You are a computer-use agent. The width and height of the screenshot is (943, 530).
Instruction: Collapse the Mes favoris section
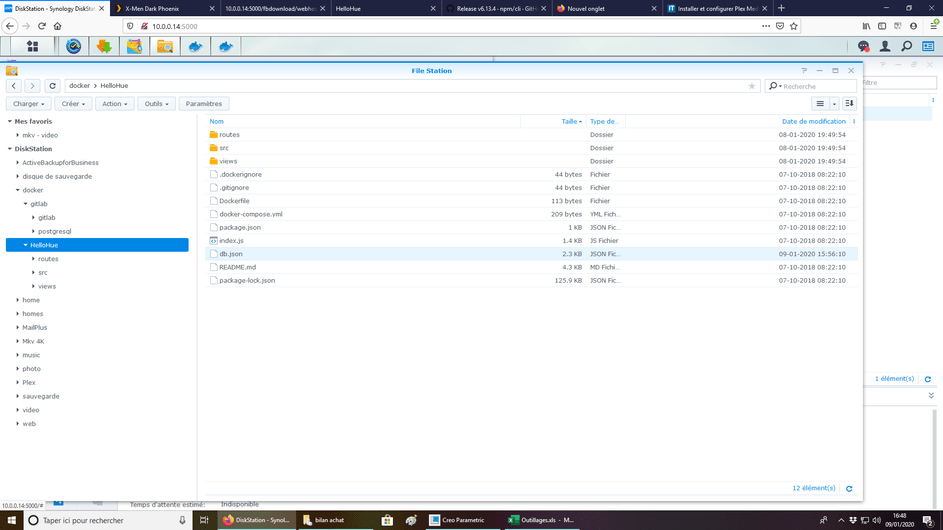(x=10, y=122)
